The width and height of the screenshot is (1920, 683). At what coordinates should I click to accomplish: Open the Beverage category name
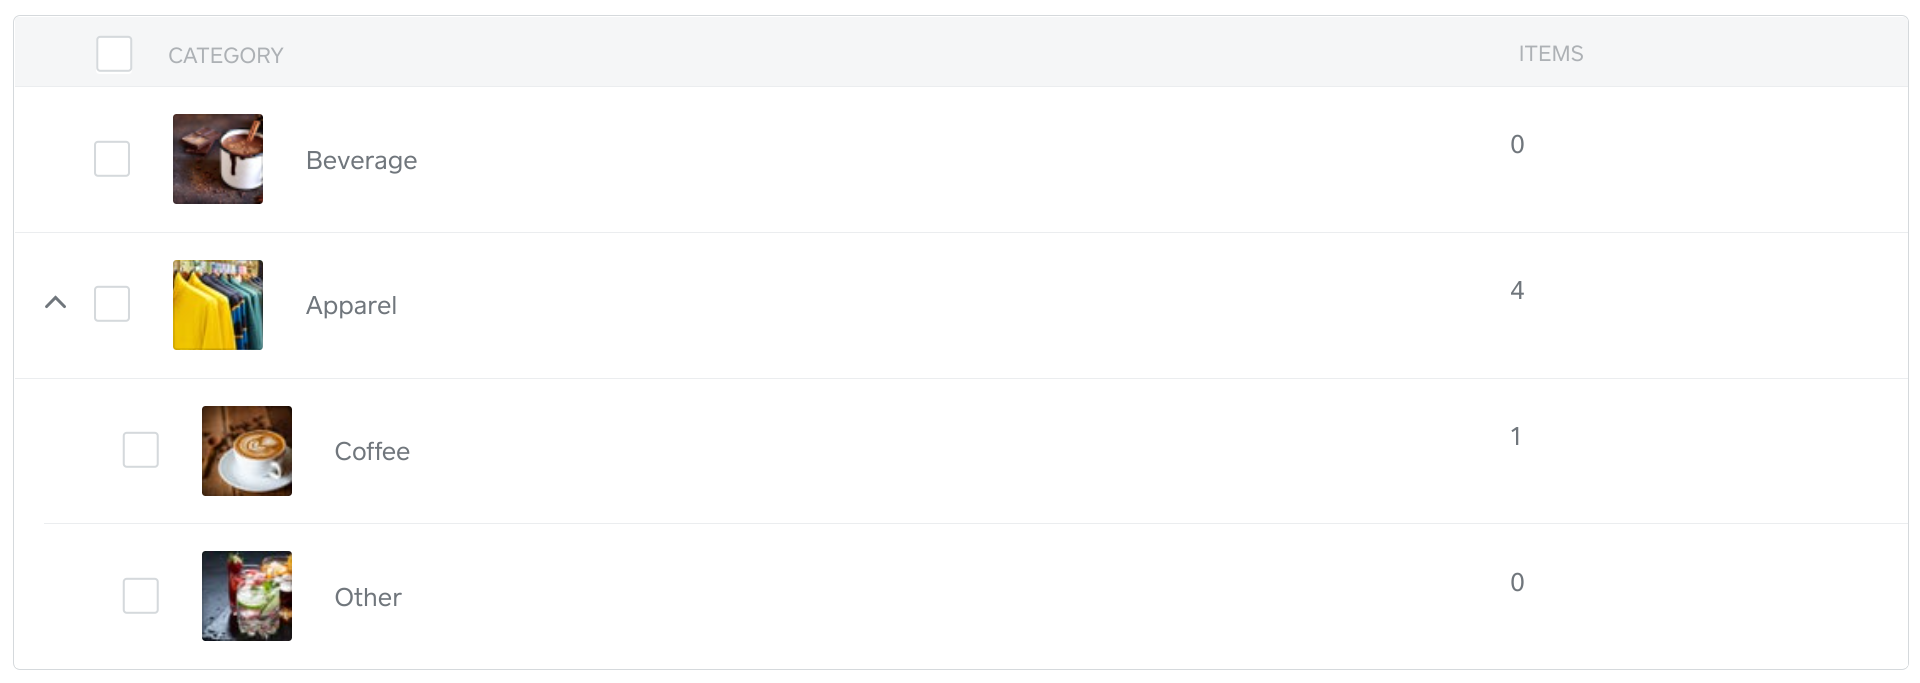click(361, 161)
